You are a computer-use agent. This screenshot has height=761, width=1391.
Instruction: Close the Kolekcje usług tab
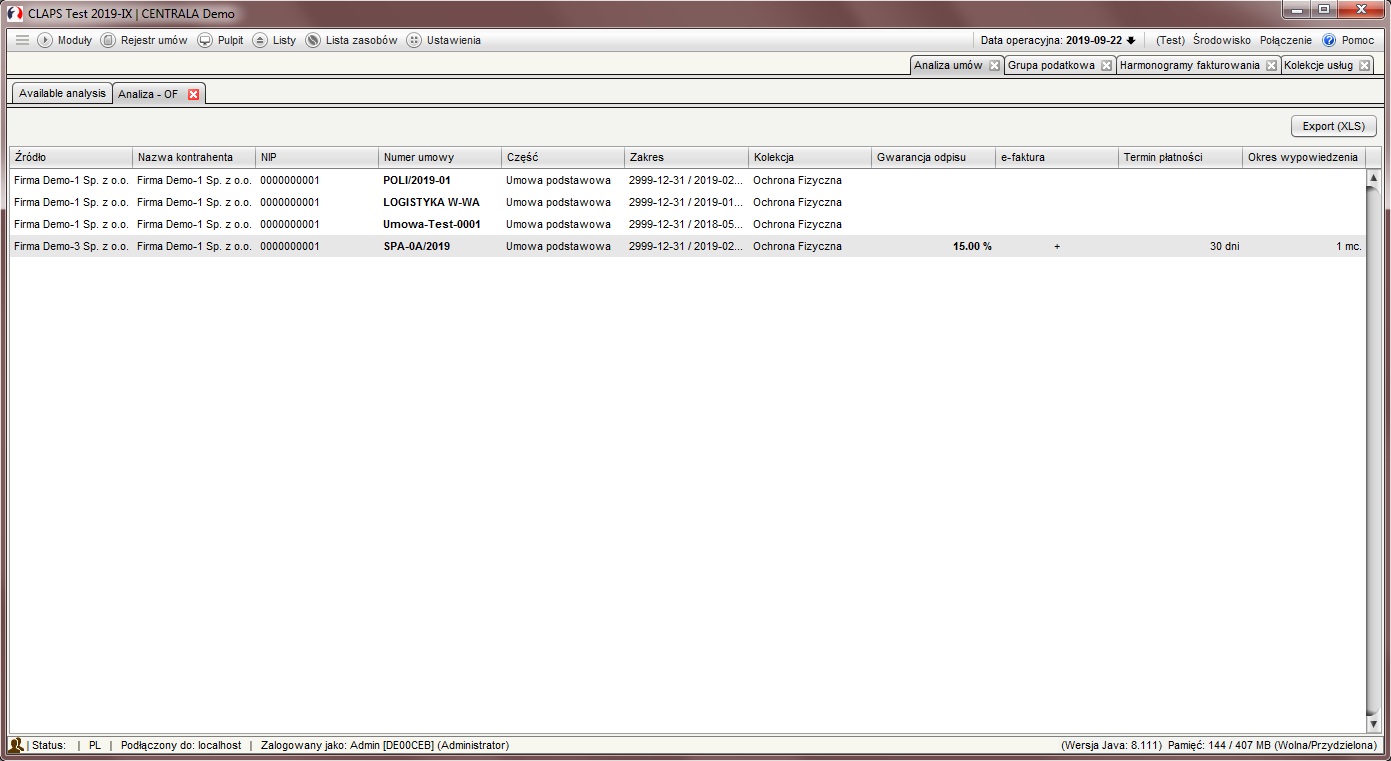(1364, 66)
